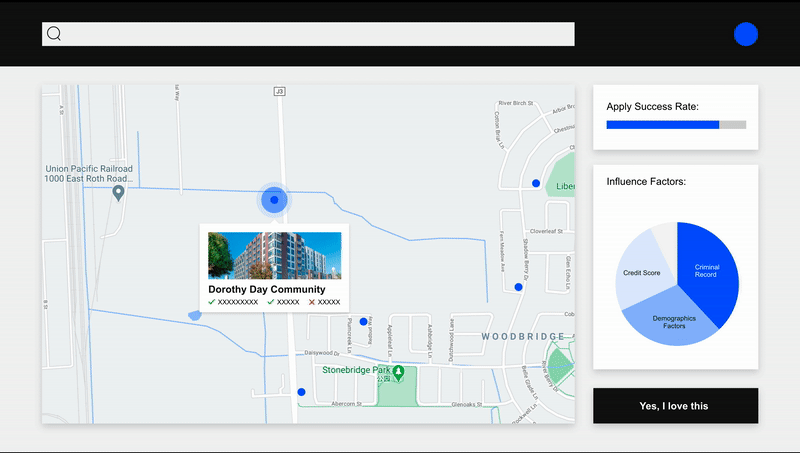Click the WOODBRIDGE neighborhood label
Image resolution: width=800 pixels, height=453 pixels.
(523, 336)
